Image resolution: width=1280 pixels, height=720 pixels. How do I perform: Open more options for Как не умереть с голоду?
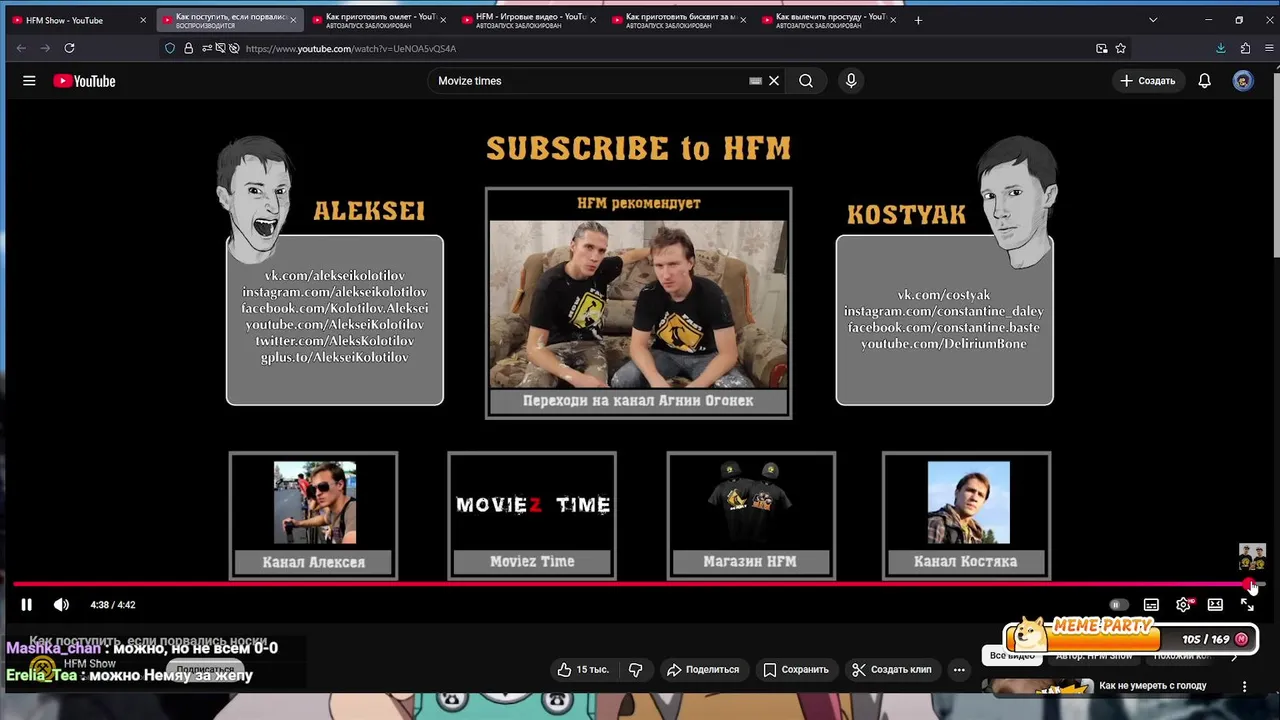(x=1245, y=687)
